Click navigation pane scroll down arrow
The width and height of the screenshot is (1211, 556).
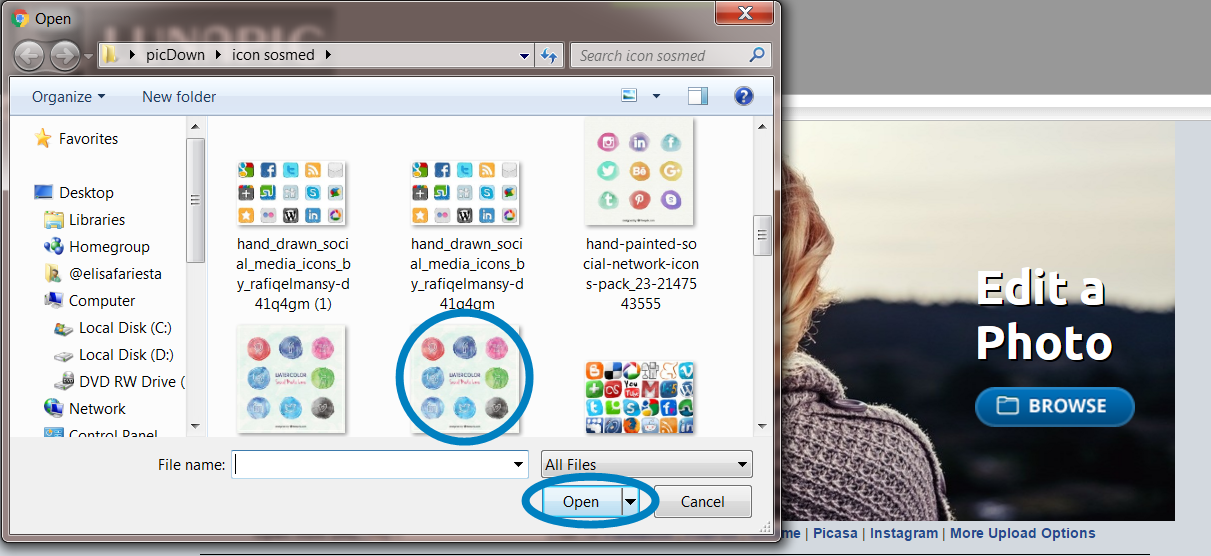click(x=196, y=425)
